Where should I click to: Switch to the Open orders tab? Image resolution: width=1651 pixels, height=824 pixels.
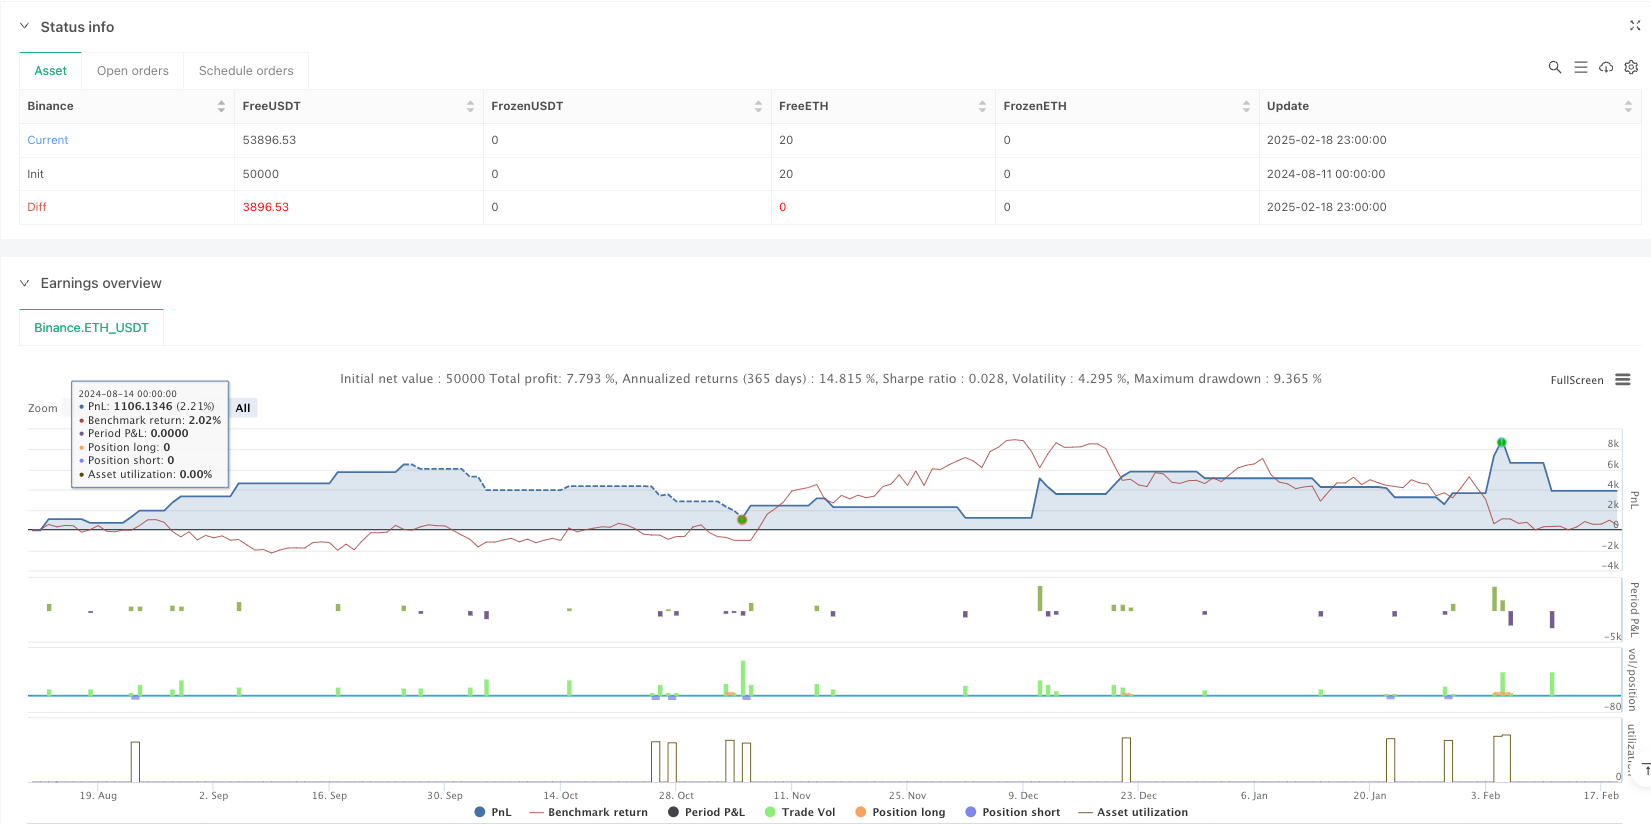click(132, 71)
